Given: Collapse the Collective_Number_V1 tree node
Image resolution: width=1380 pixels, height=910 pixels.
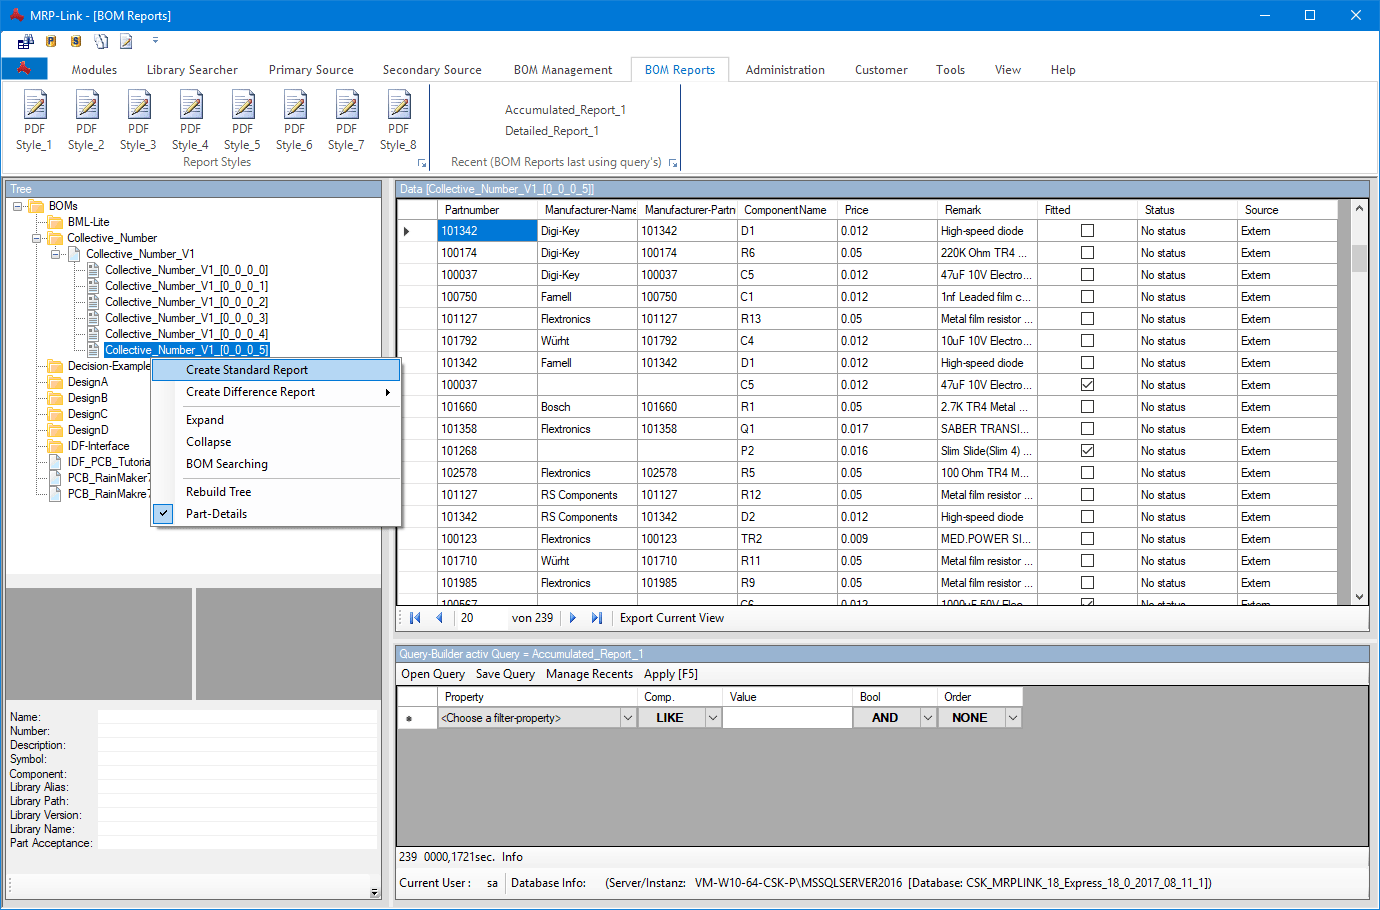Looking at the screenshot, I should (x=56, y=254).
